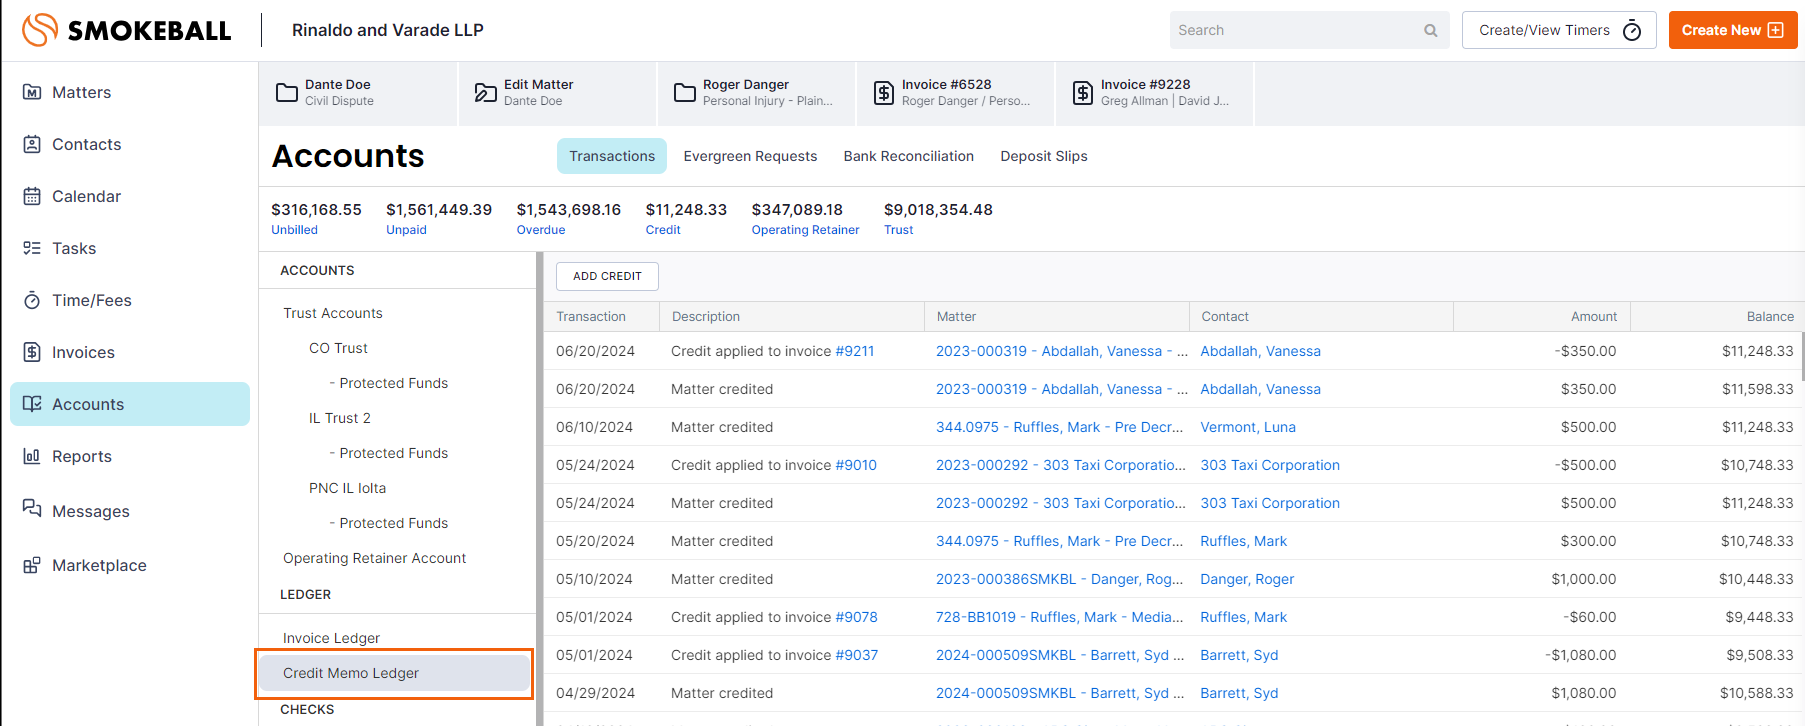Open the Credit Memo Ledger
Image resolution: width=1805 pixels, height=726 pixels.
(394, 673)
